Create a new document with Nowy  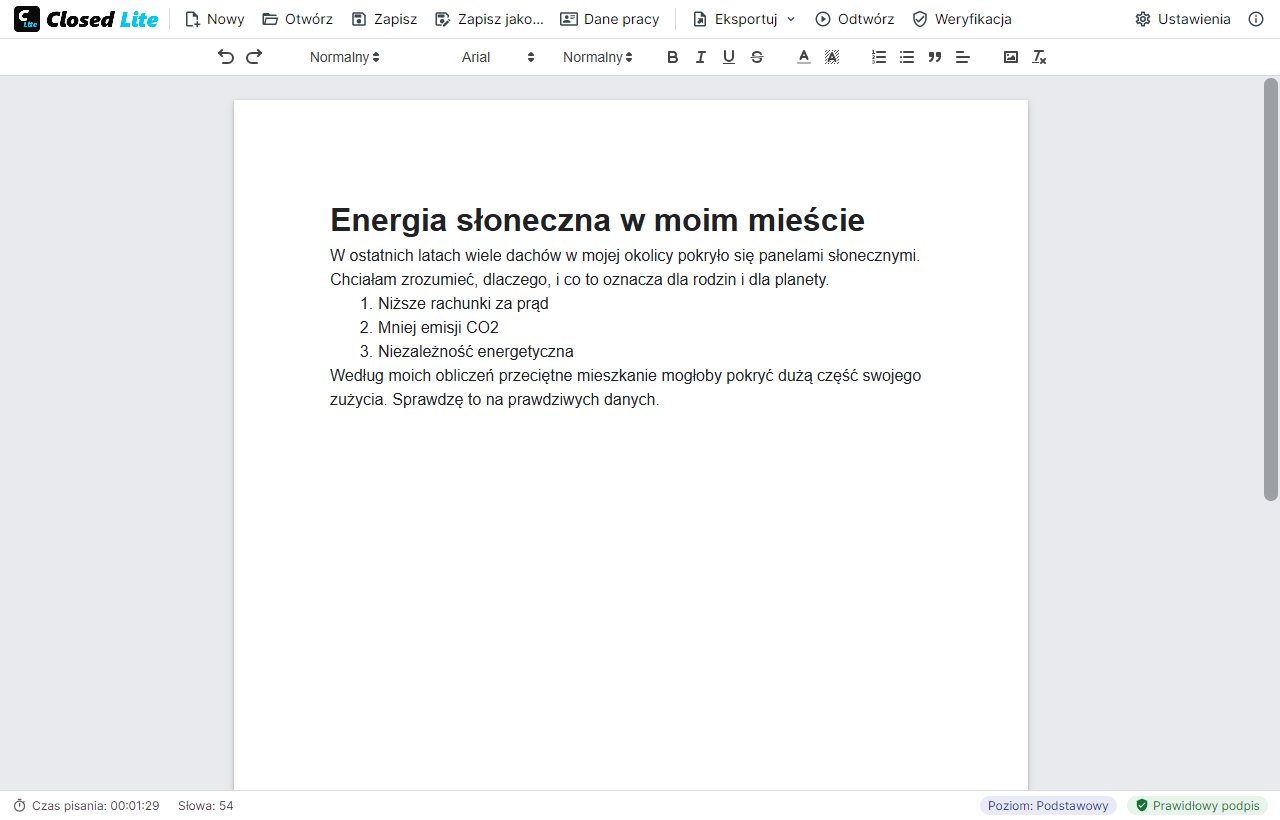pos(214,19)
